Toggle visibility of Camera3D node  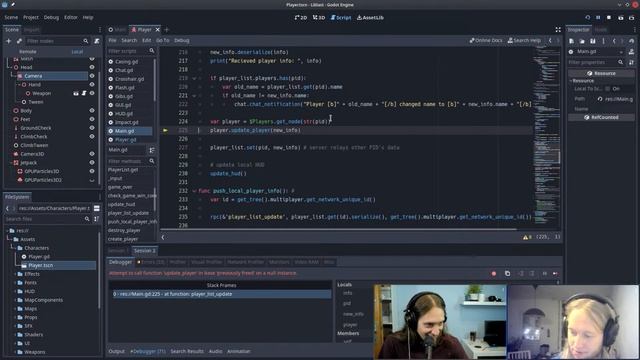pyautogui.click(x=92, y=154)
